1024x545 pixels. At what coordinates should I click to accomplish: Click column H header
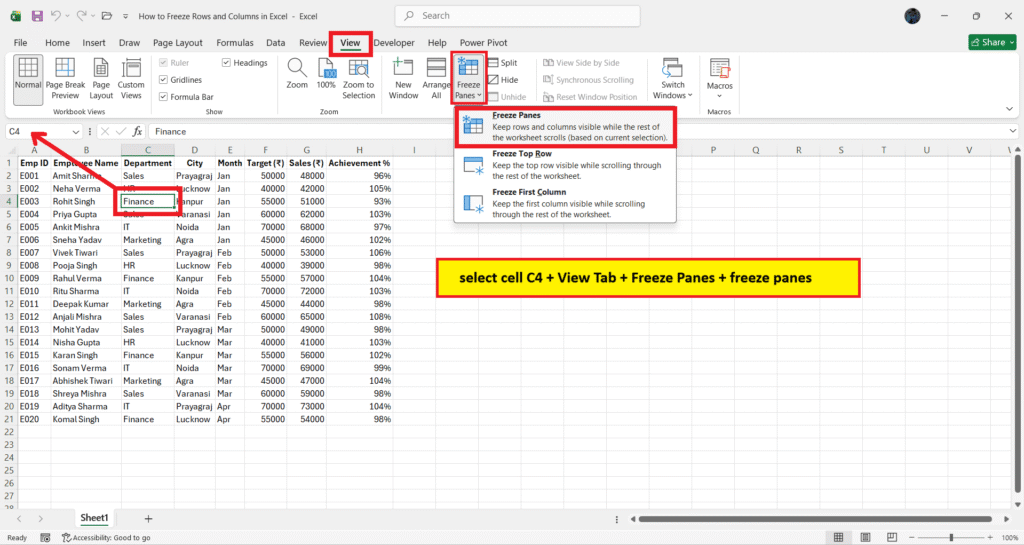[x=359, y=150]
